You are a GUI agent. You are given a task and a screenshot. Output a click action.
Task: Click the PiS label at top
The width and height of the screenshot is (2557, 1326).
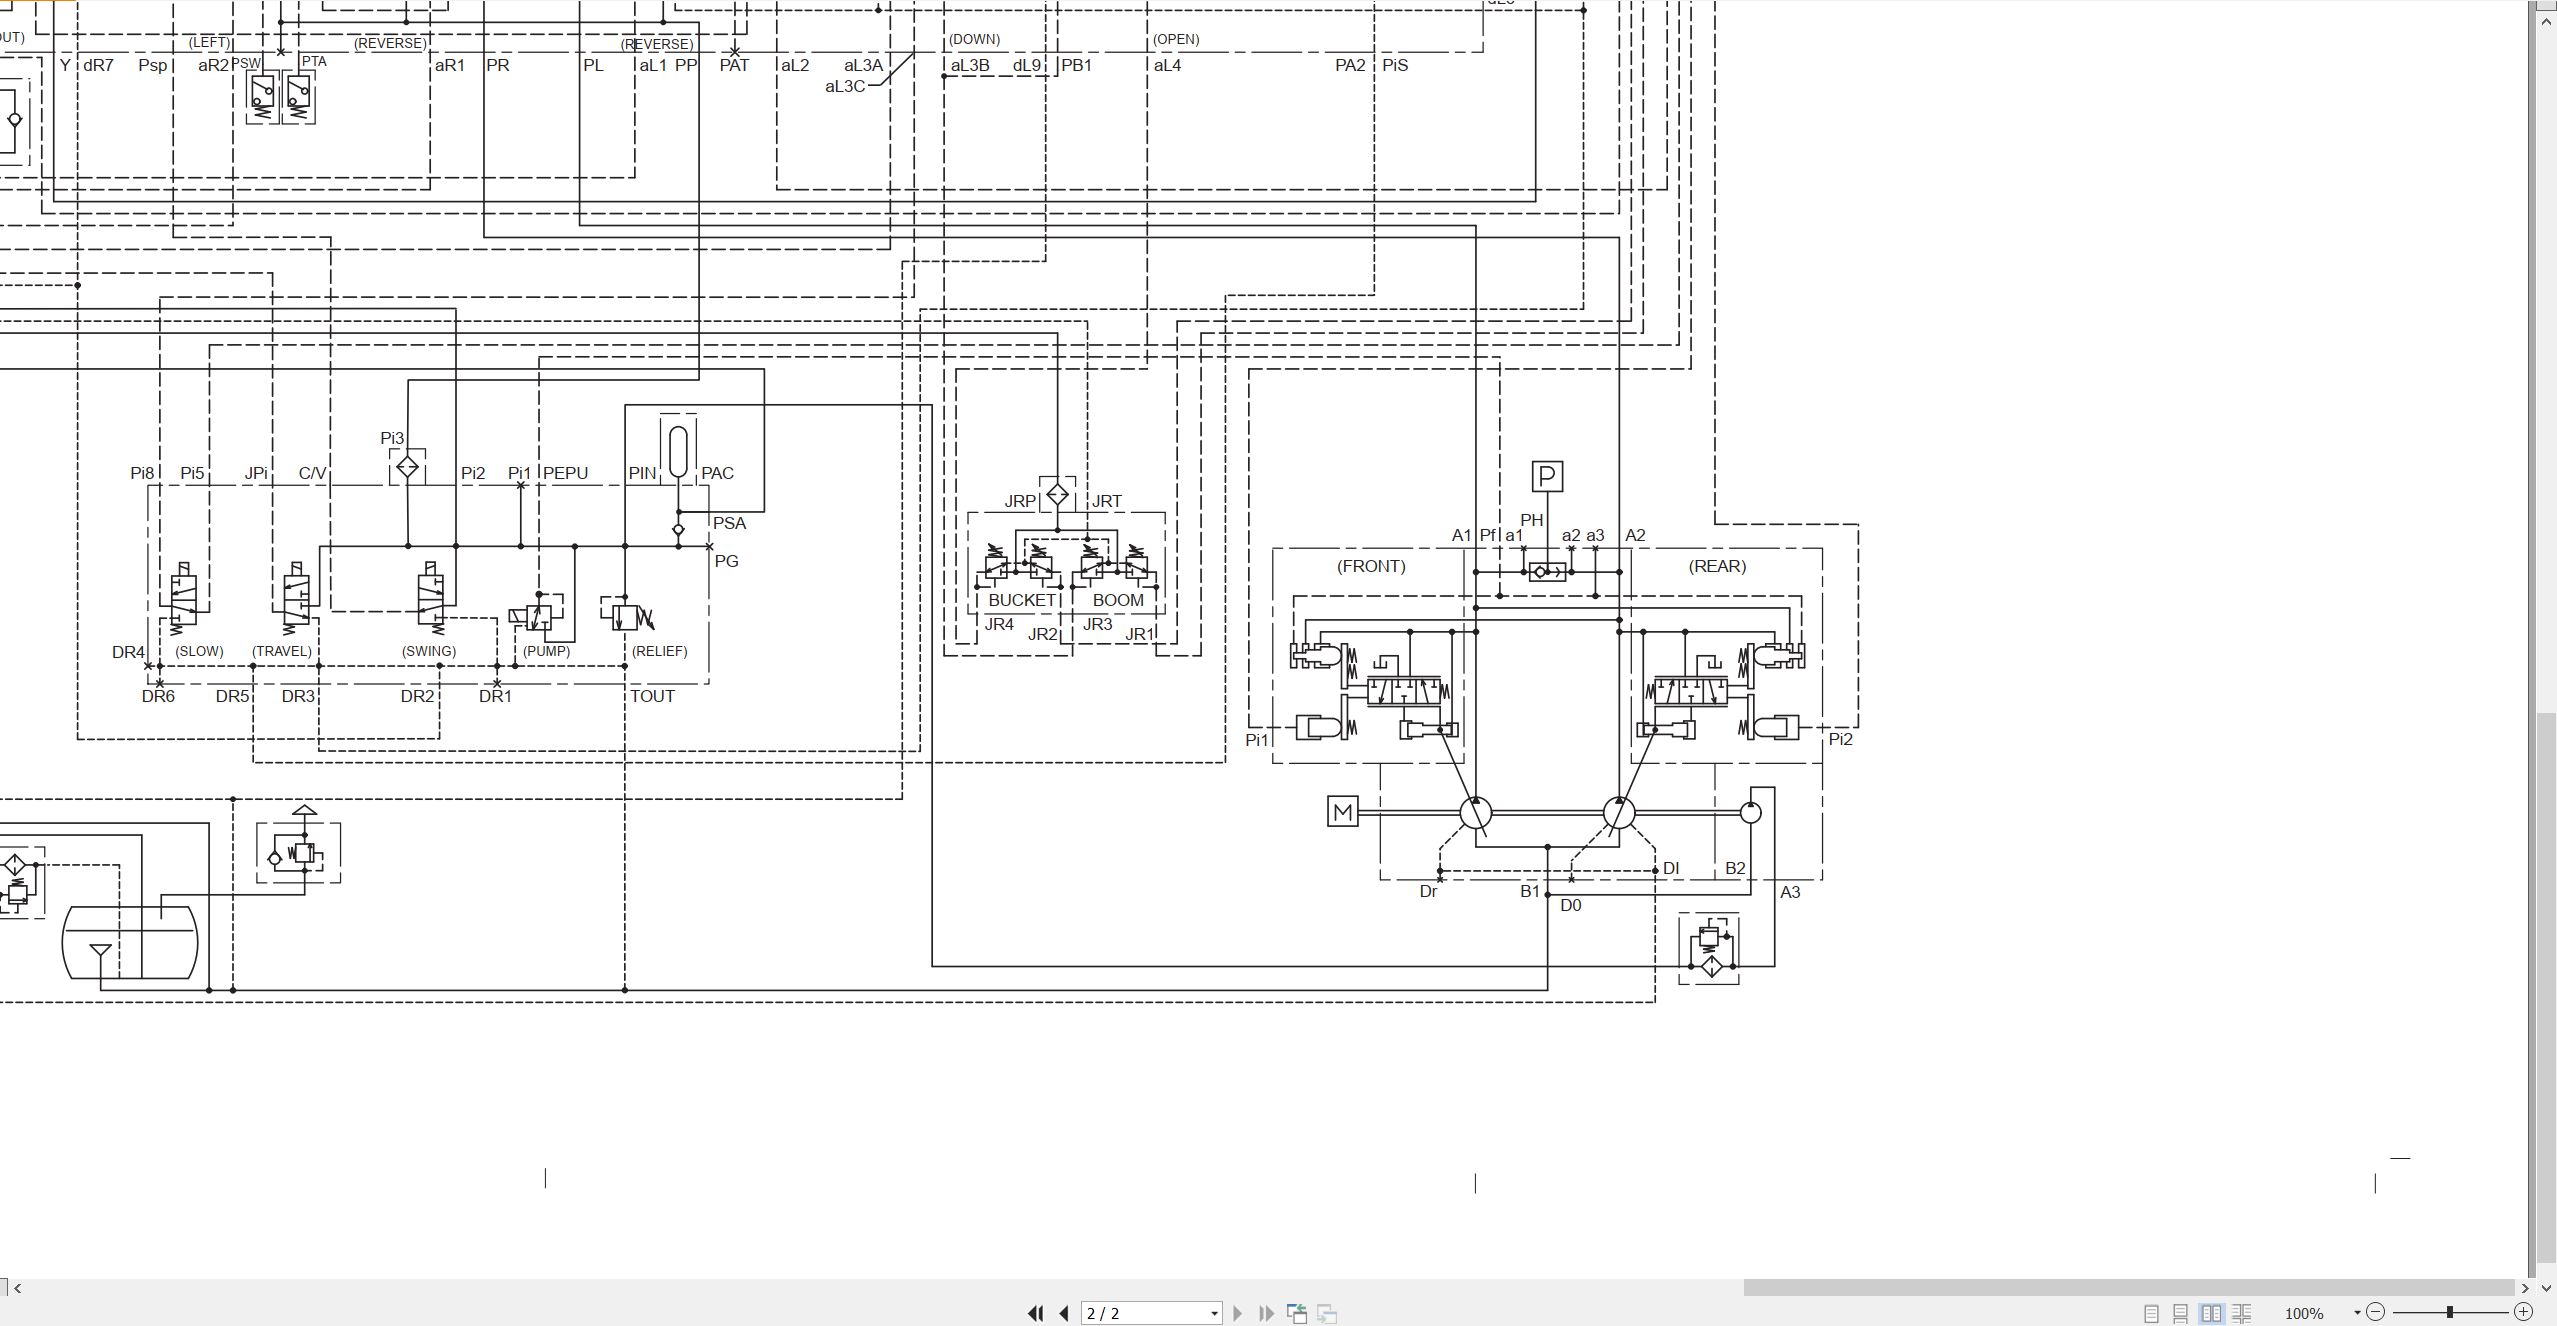1395,65
